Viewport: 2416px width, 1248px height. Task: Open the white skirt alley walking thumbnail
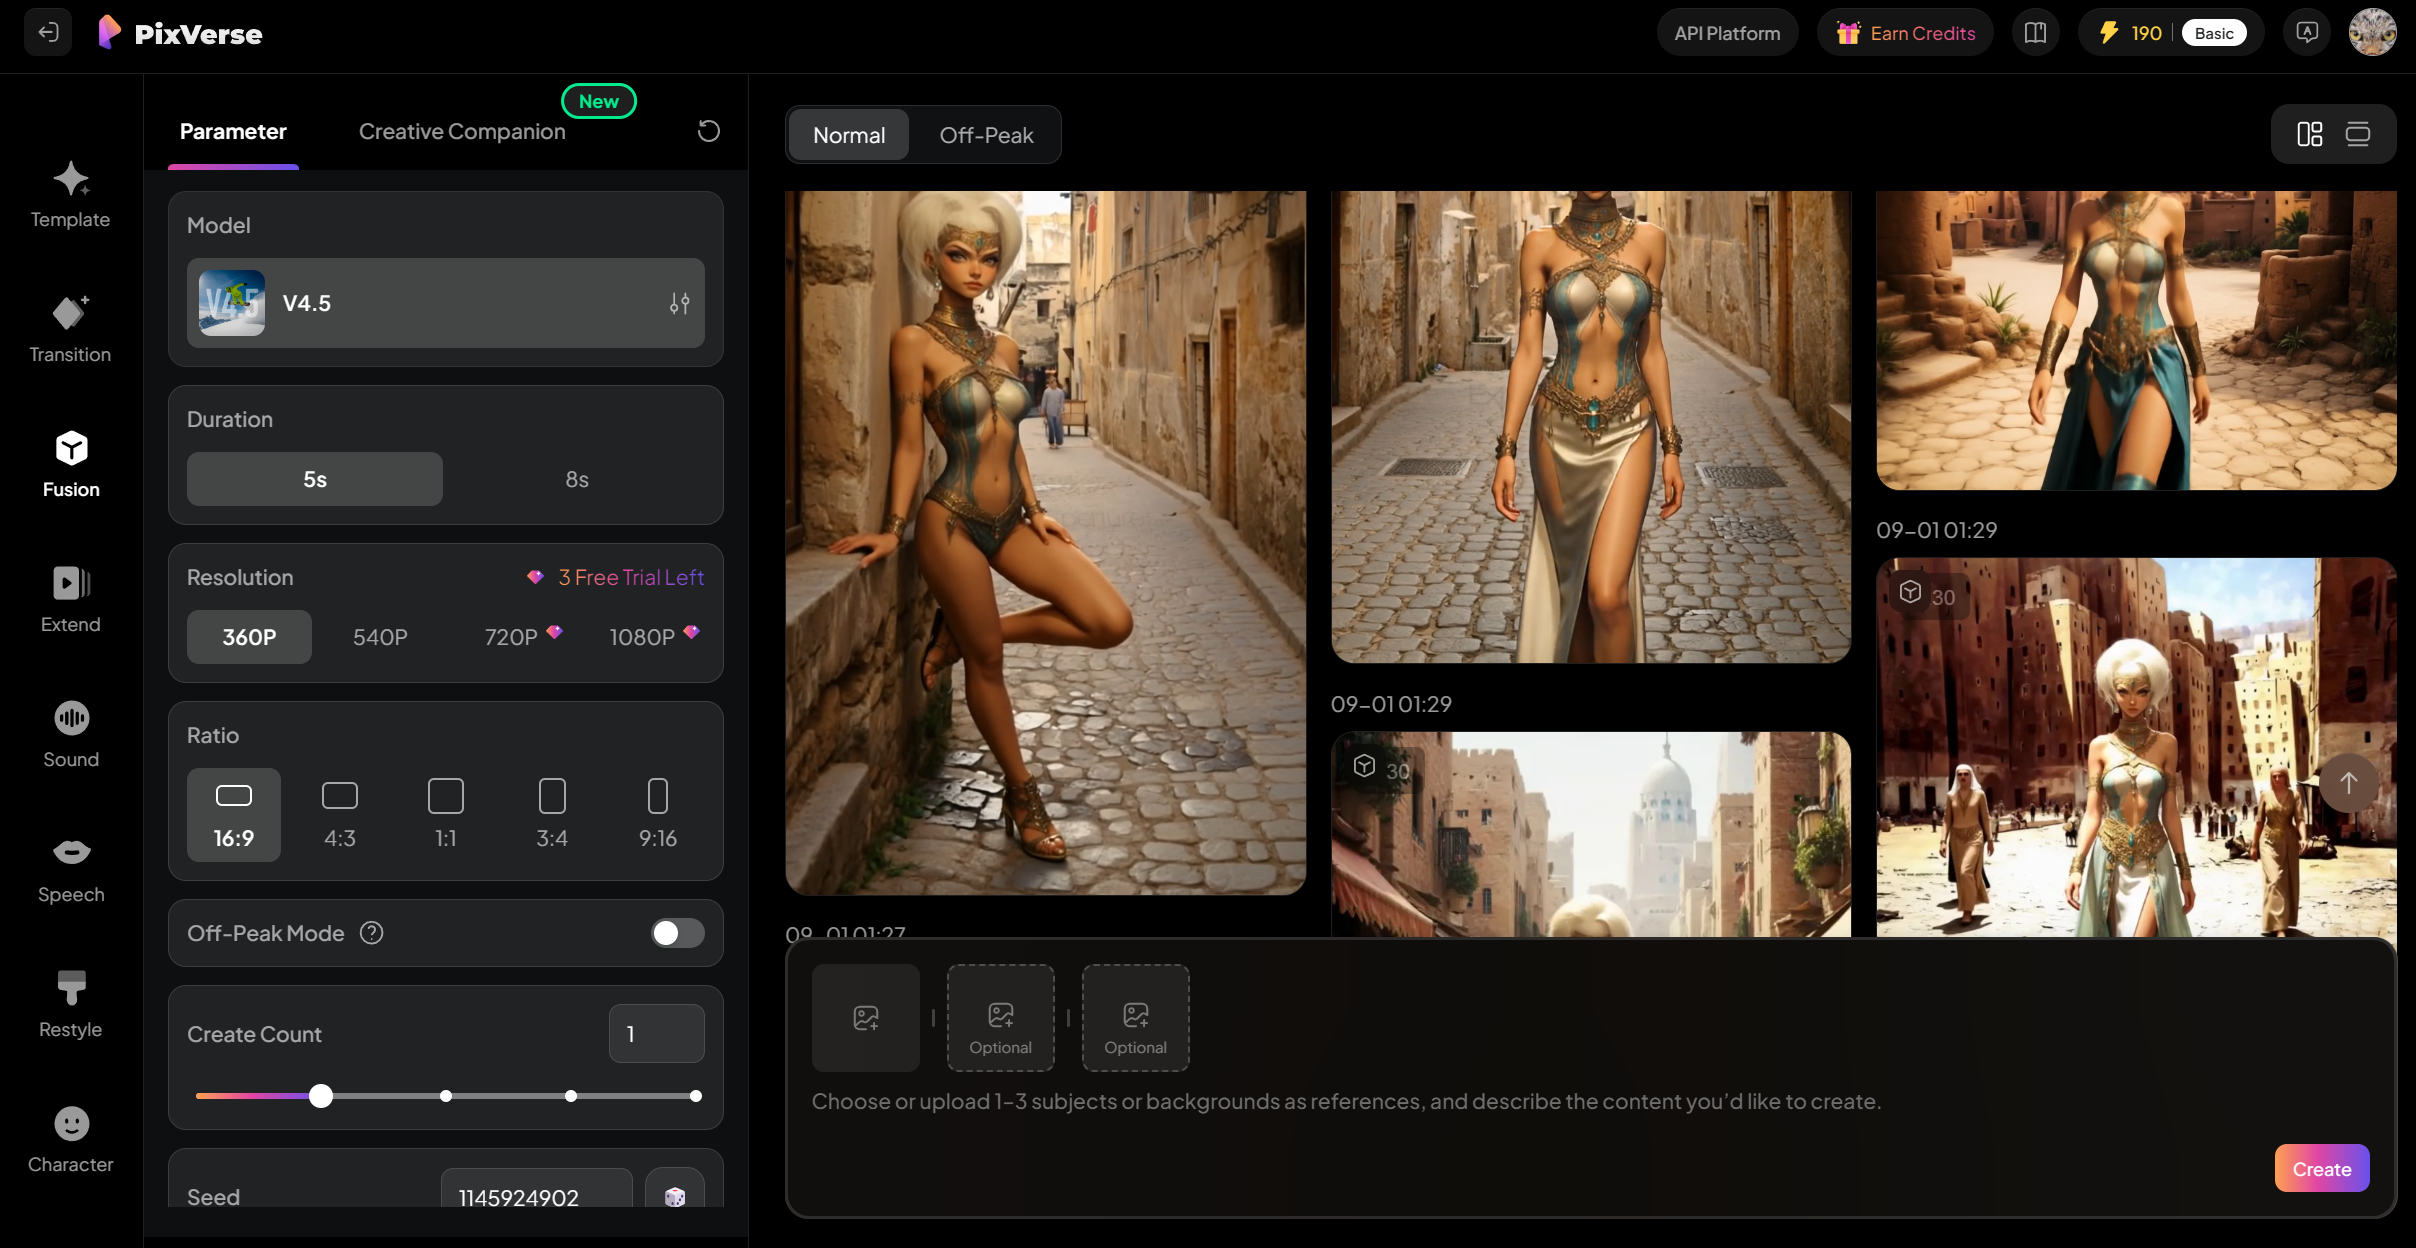pos(1591,427)
